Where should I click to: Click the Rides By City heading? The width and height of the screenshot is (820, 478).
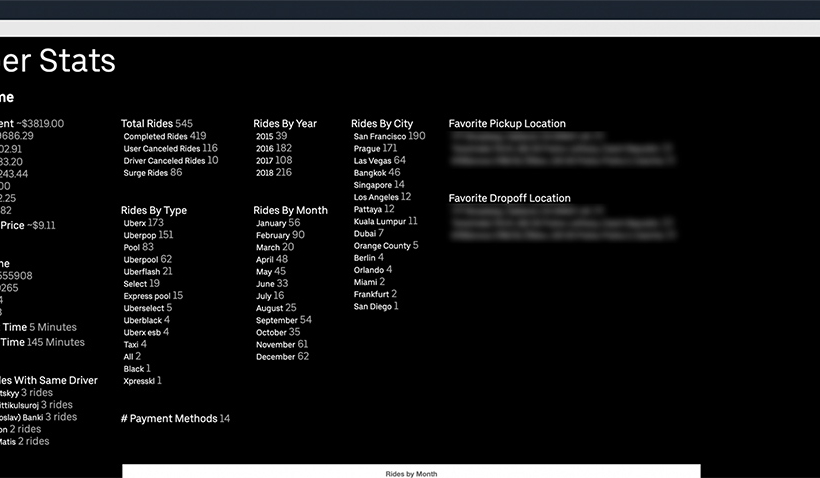click(382, 124)
